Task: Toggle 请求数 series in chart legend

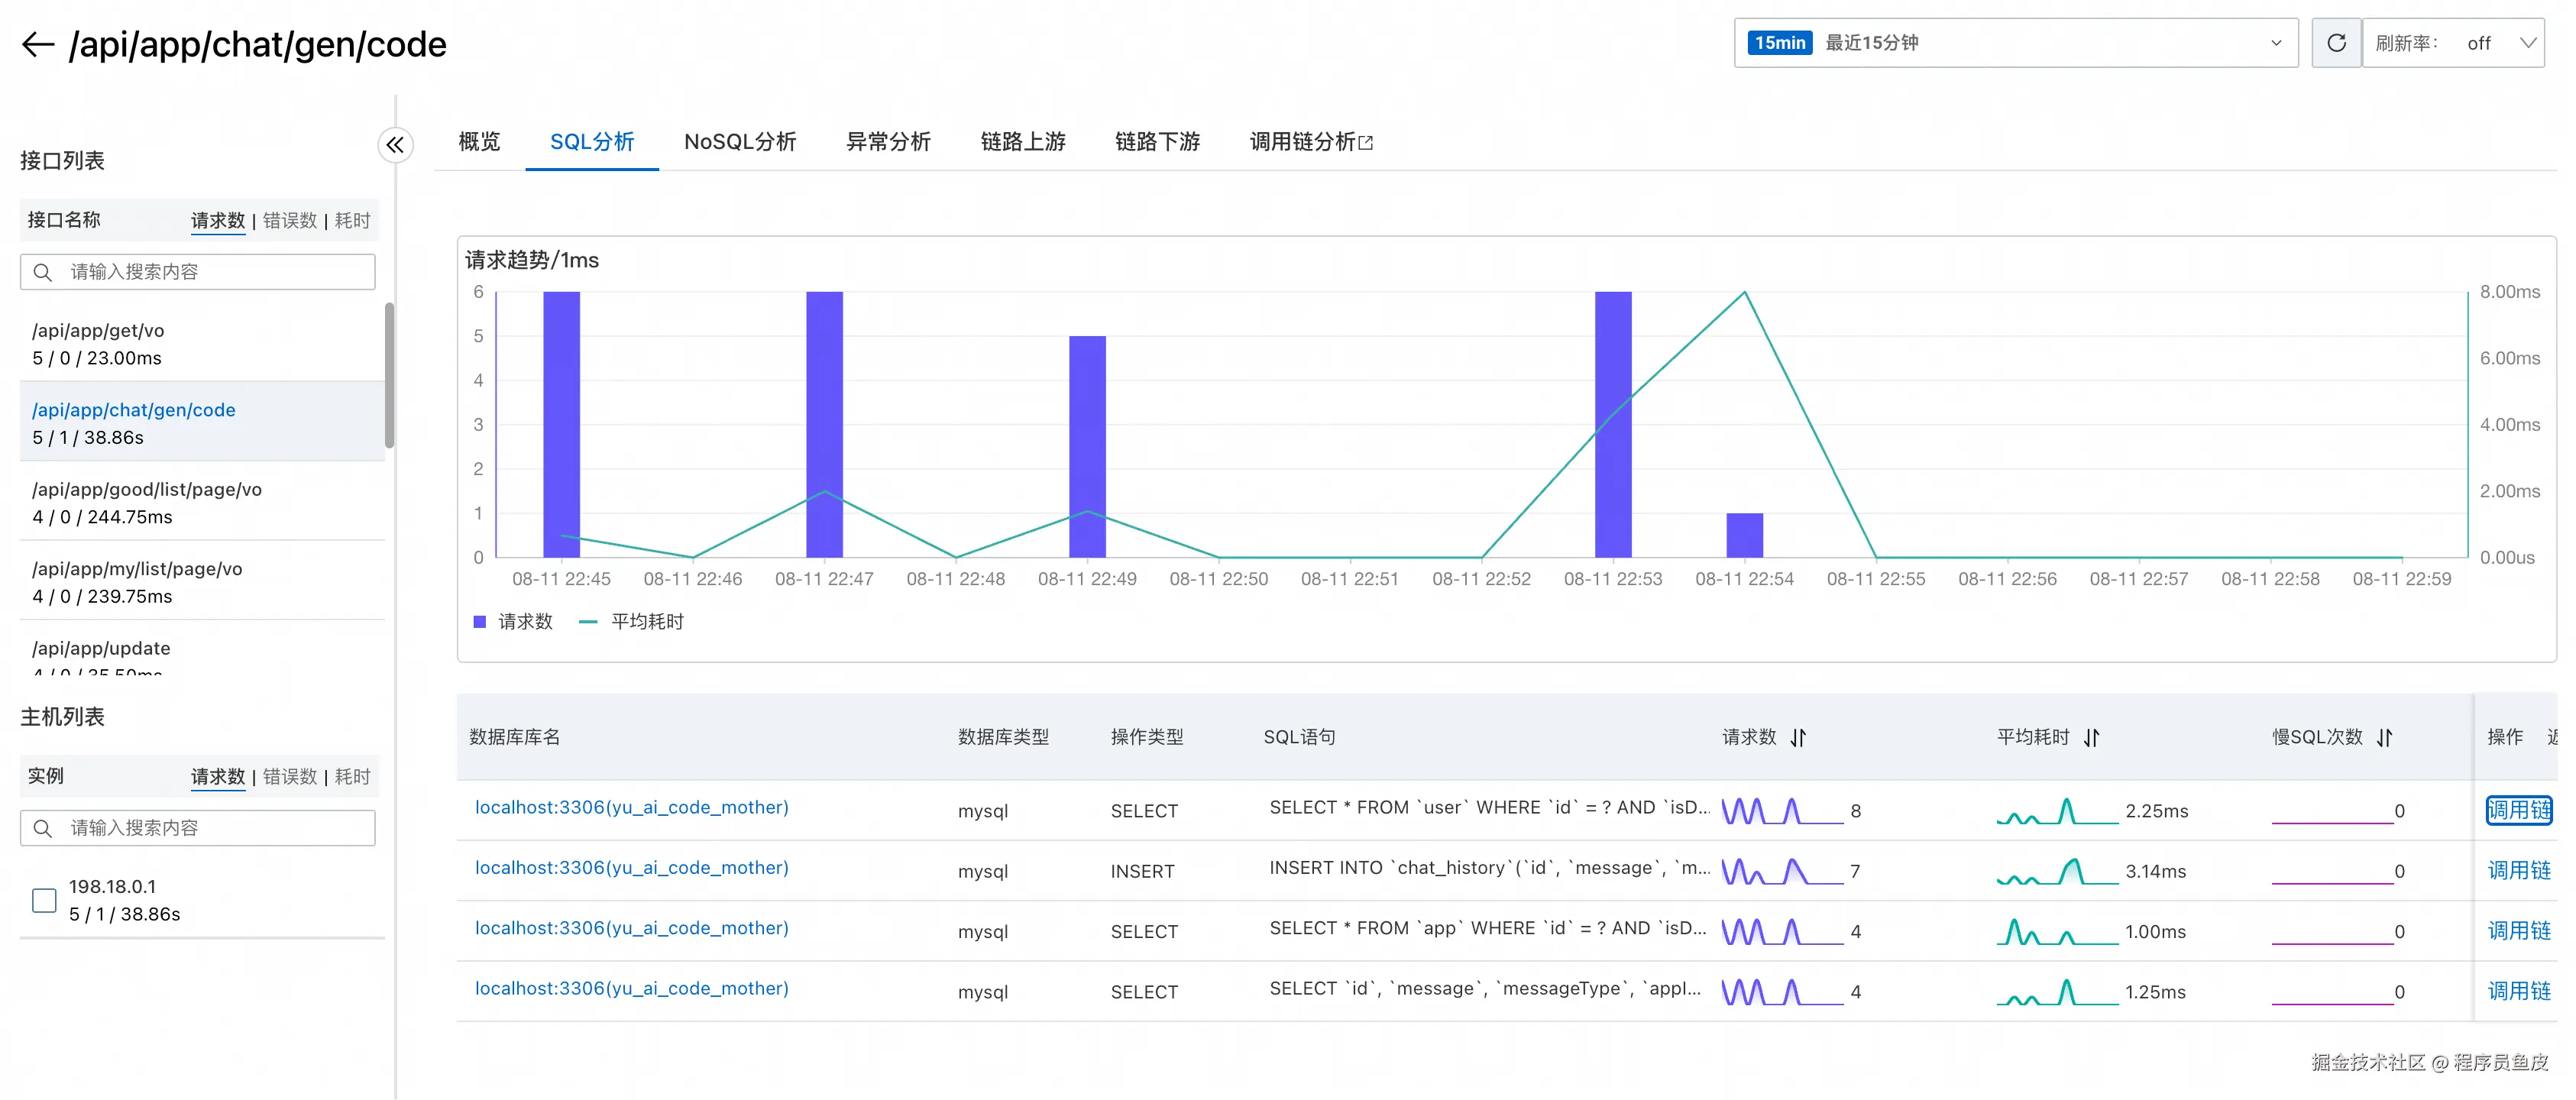Action: point(513,622)
